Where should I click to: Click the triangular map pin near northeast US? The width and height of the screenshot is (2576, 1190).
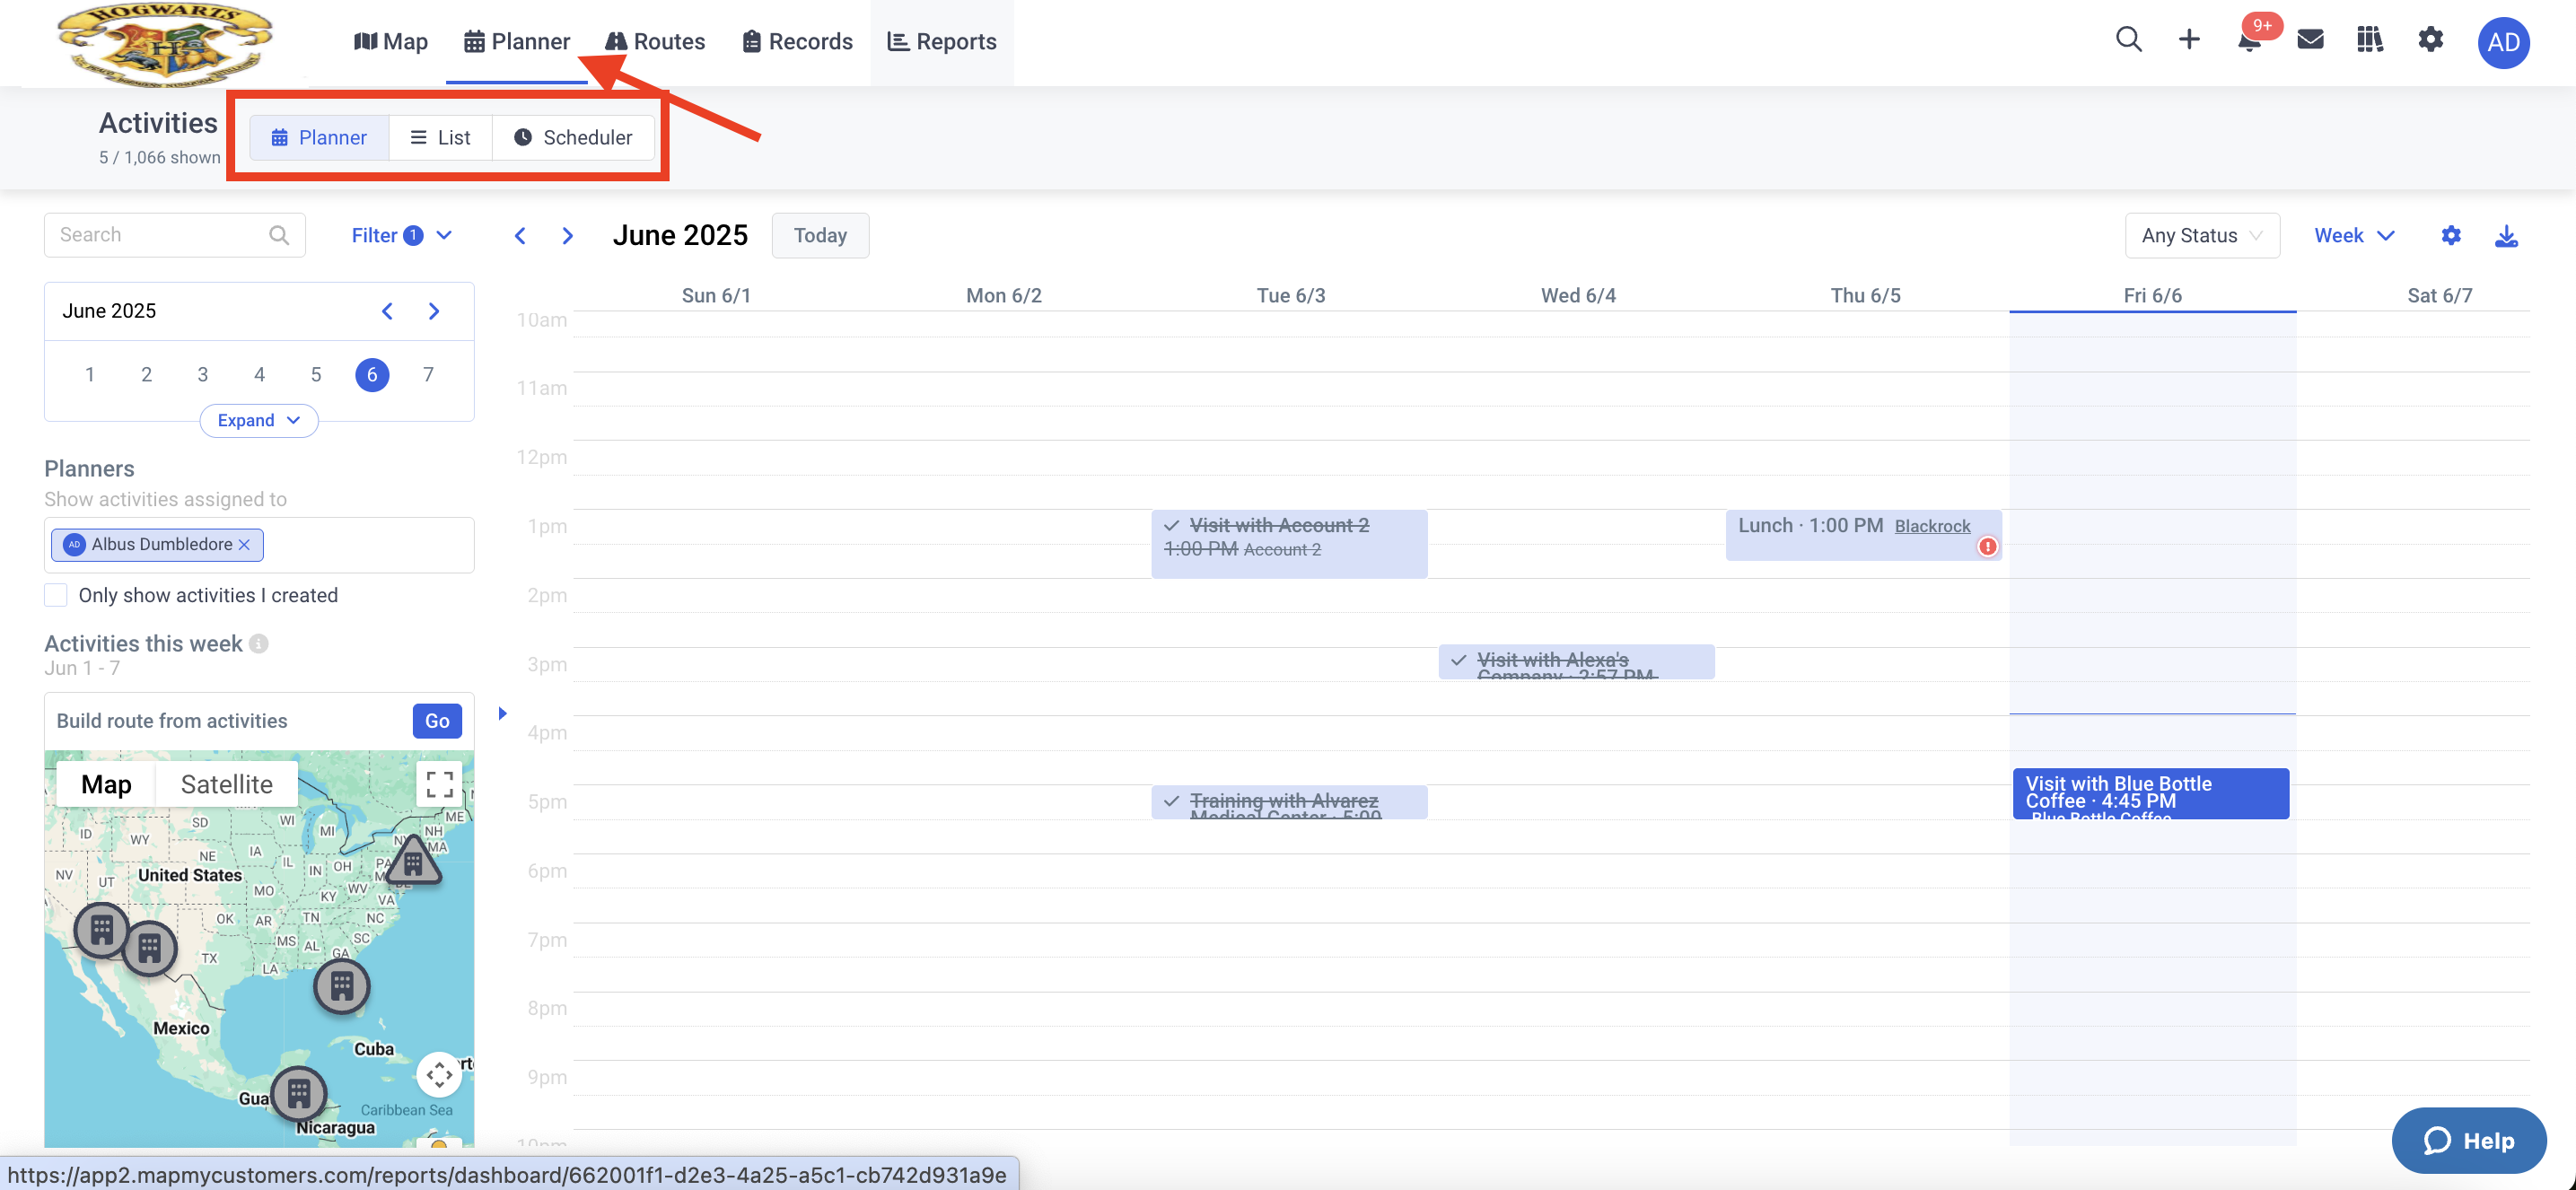pos(413,861)
